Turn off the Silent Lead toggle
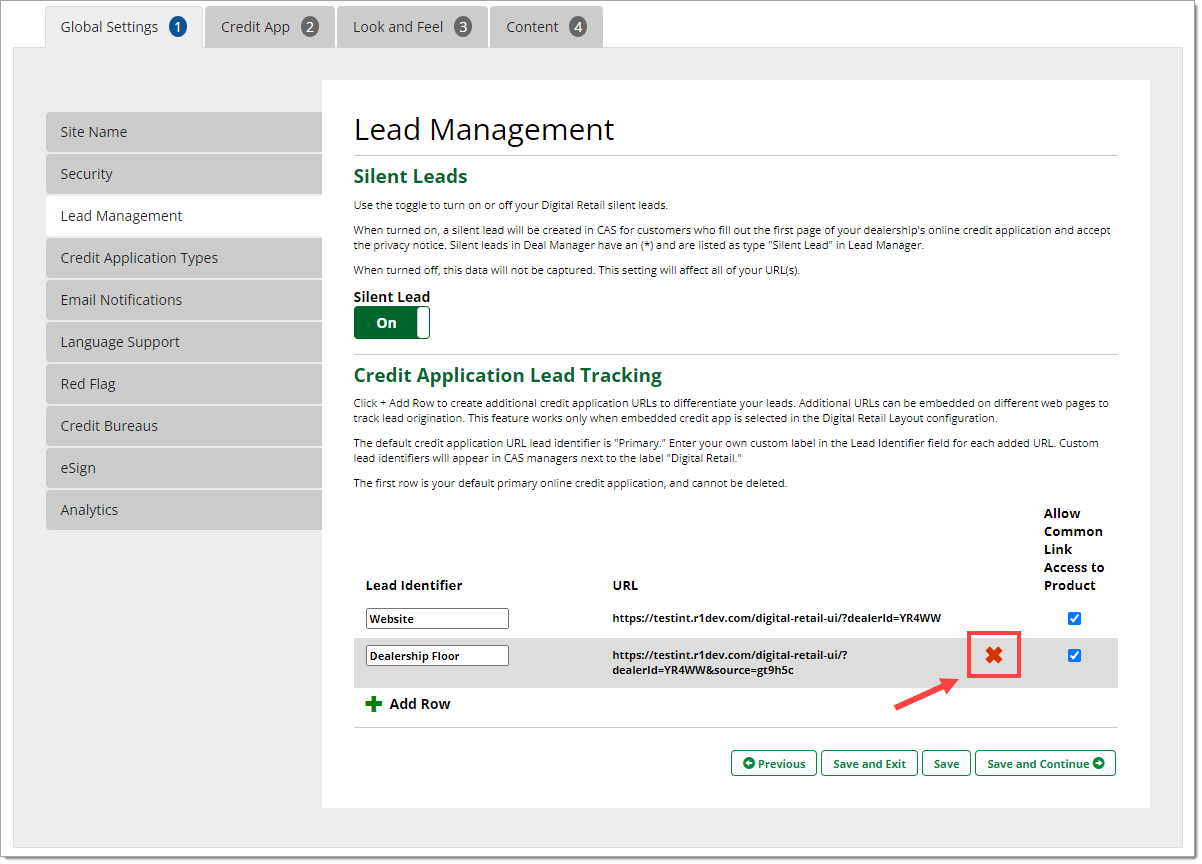This screenshot has width=1202, height=864. [392, 323]
